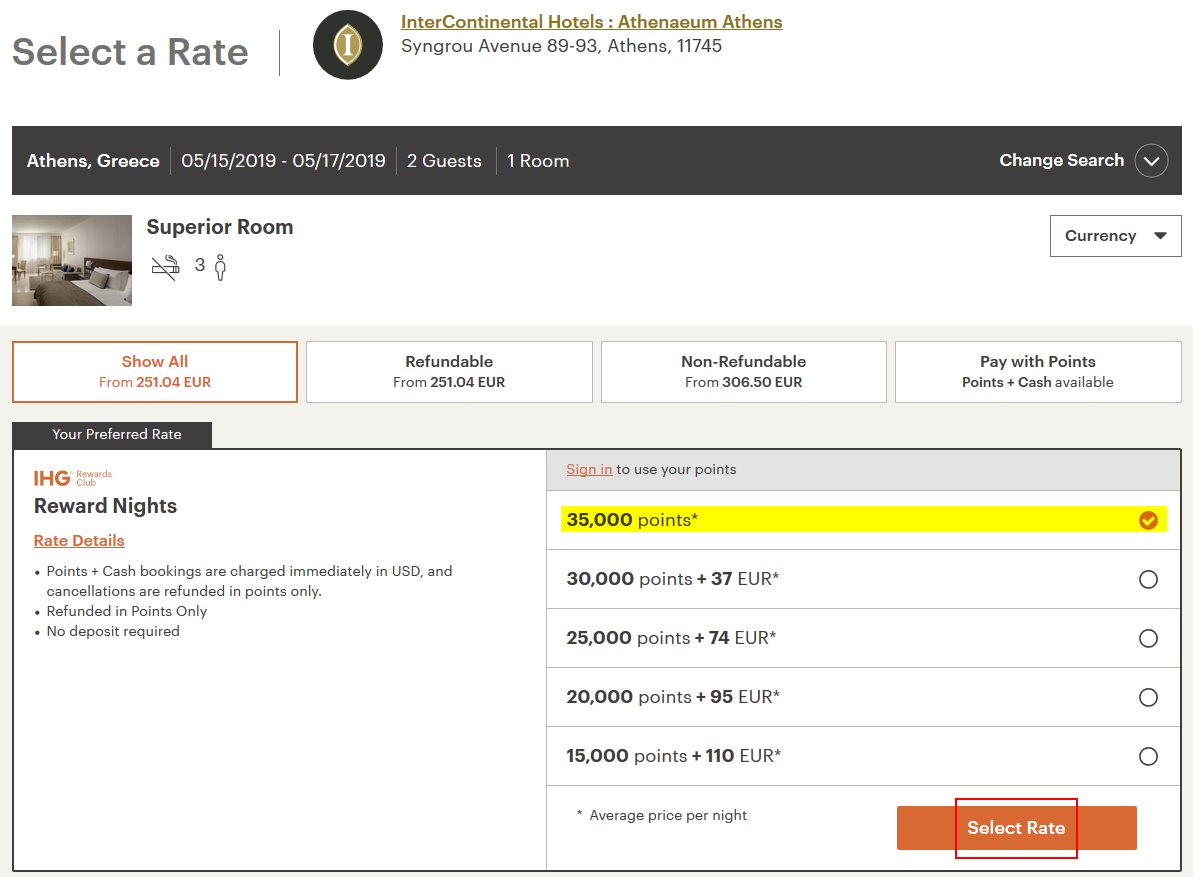Expand search with the Change Search chevron
The image size is (1193, 877).
1151,160
